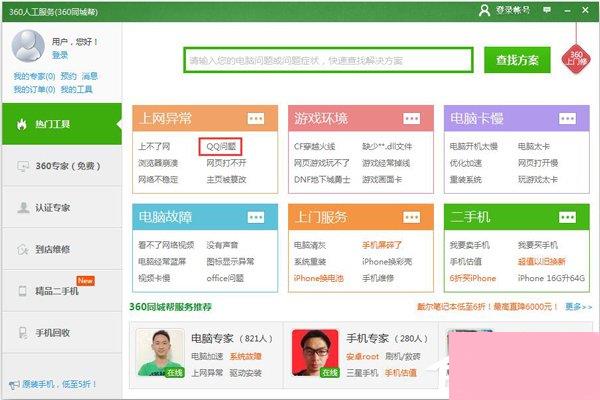Click the 查找方案 search button
Screen dimensions: 600x400
point(517,60)
